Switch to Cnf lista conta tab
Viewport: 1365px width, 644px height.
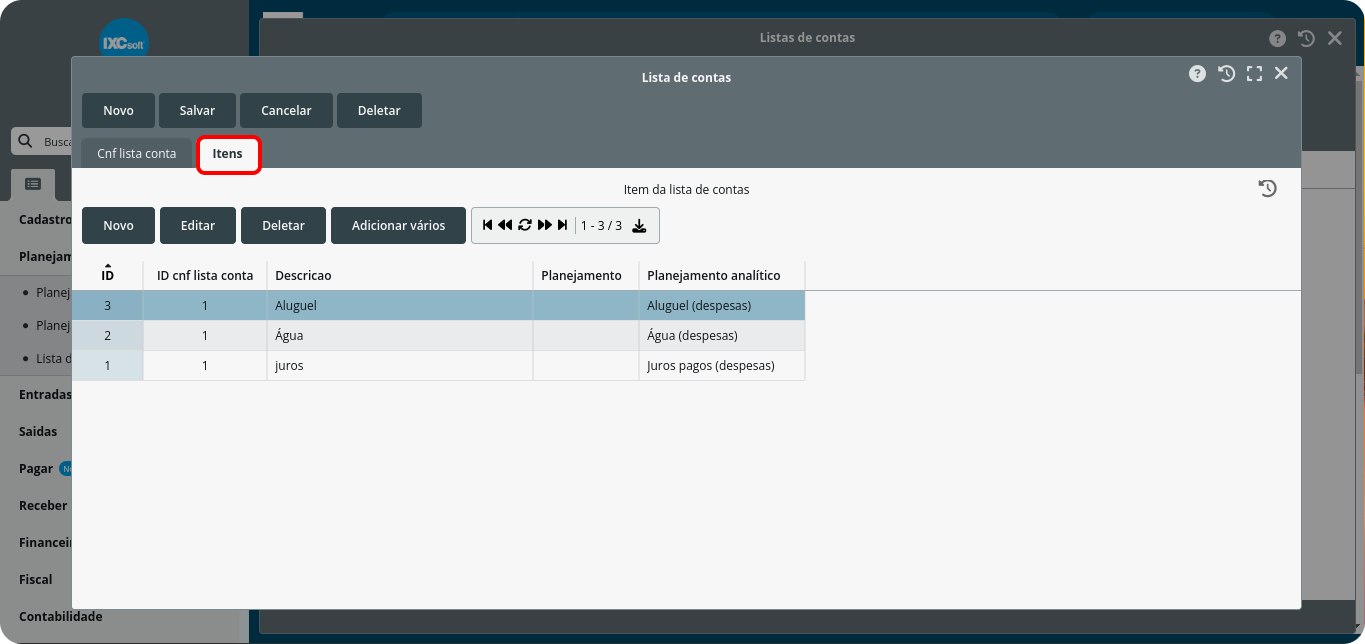point(137,154)
